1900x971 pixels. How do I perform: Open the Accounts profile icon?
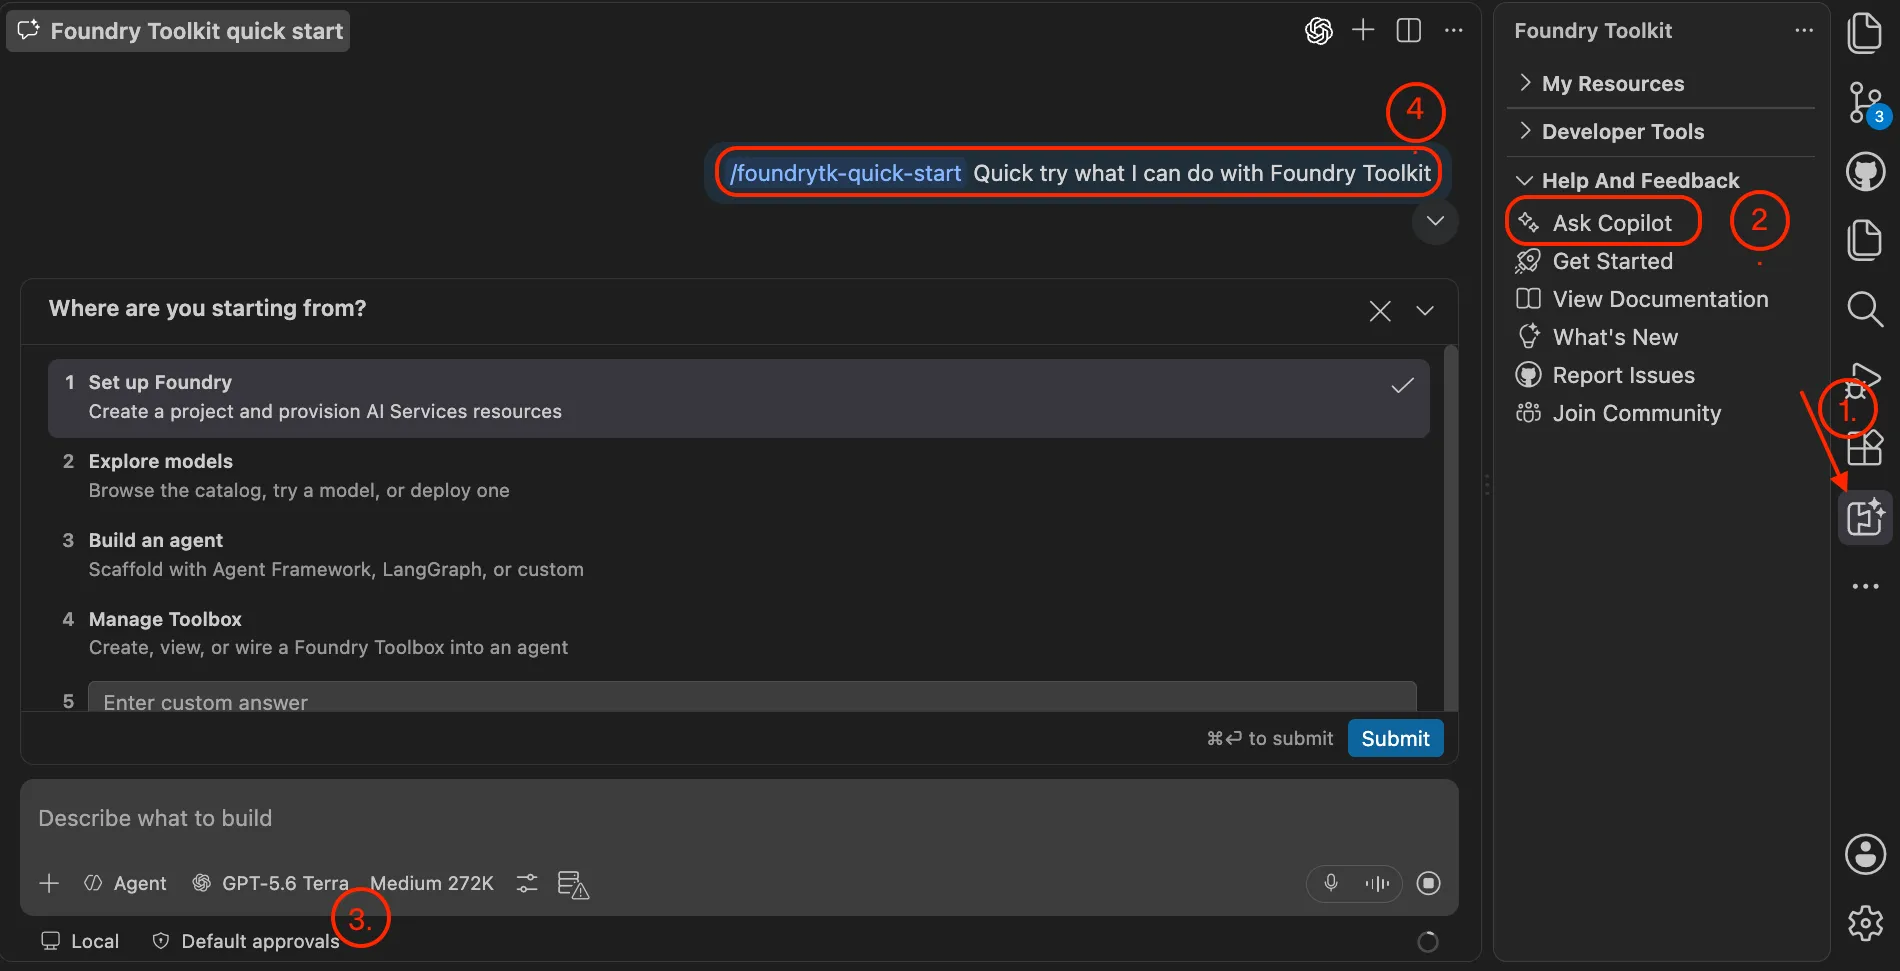click(1865, 854)
